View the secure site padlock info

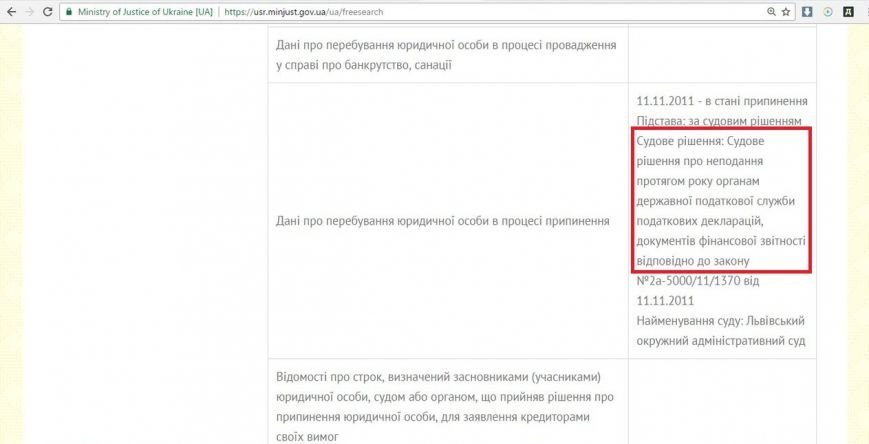[x=69, y=12]
